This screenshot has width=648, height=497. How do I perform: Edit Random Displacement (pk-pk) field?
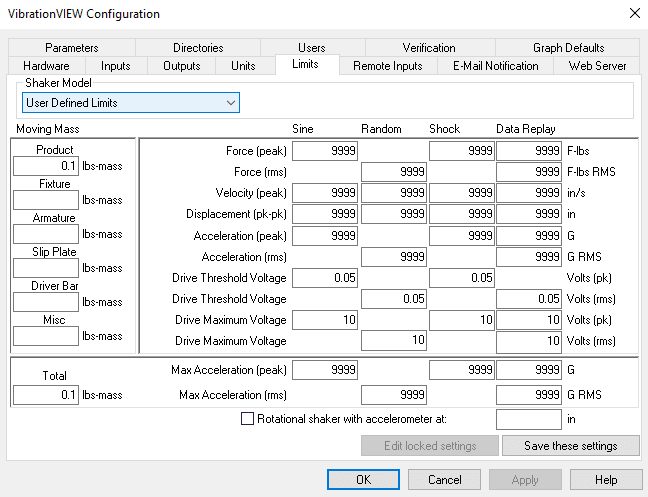[394, 214]
